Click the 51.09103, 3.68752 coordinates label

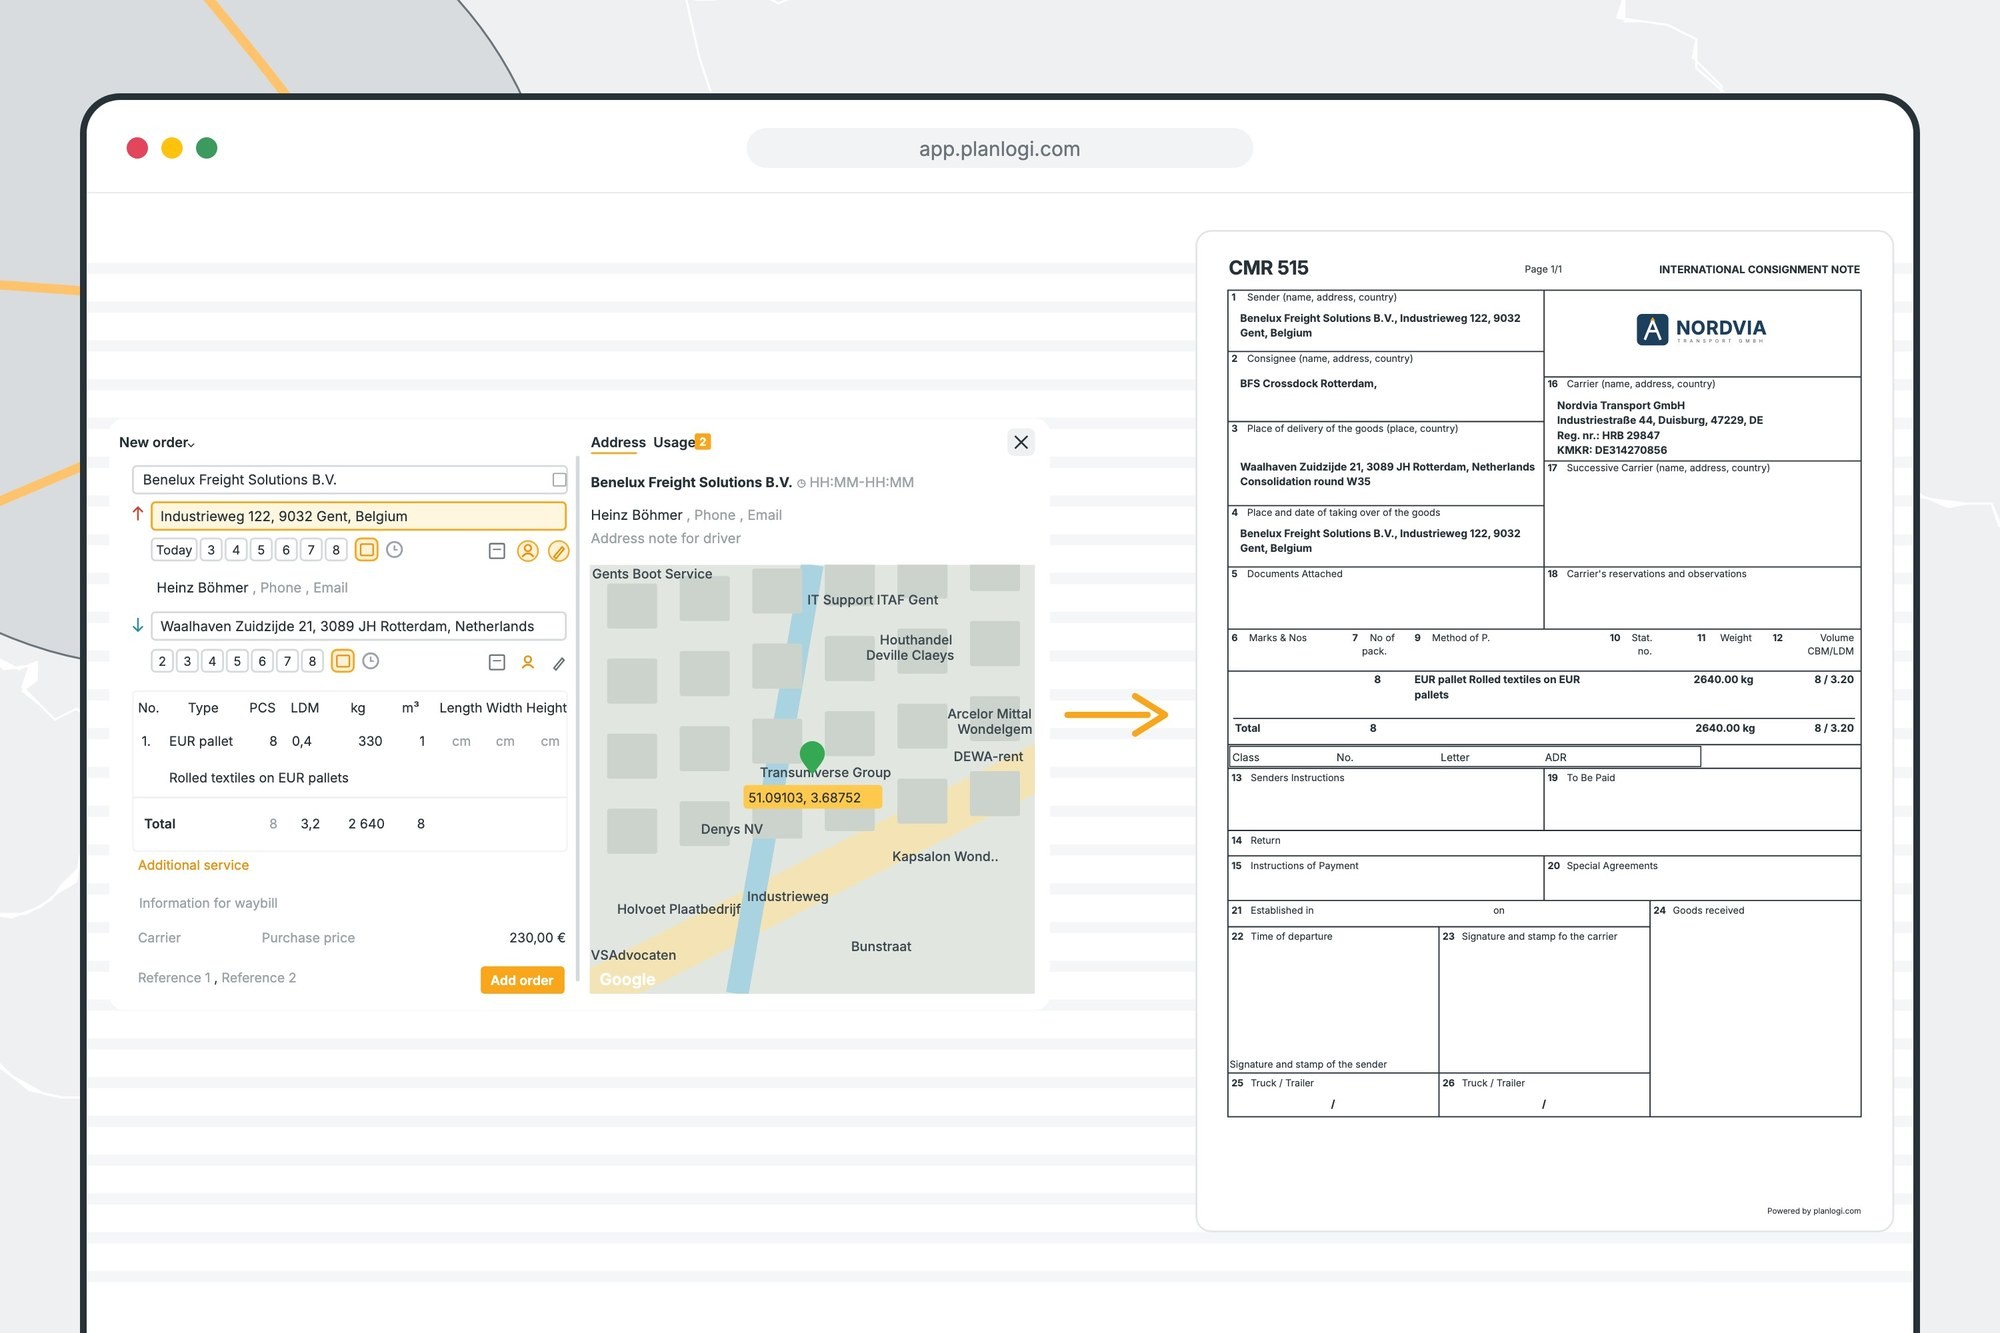pos(811,797)
